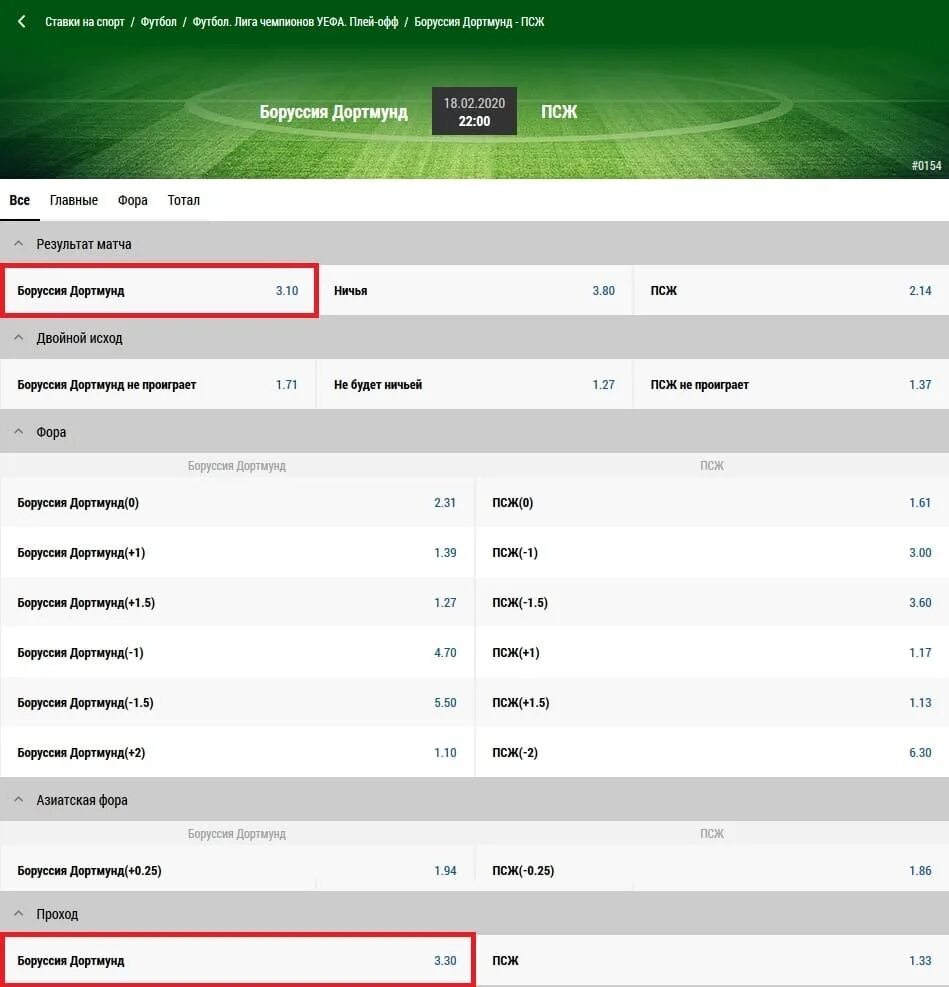Select ПСЖ(-2) handicap at 6.30

pyautogui.click(x=712, y=752)
